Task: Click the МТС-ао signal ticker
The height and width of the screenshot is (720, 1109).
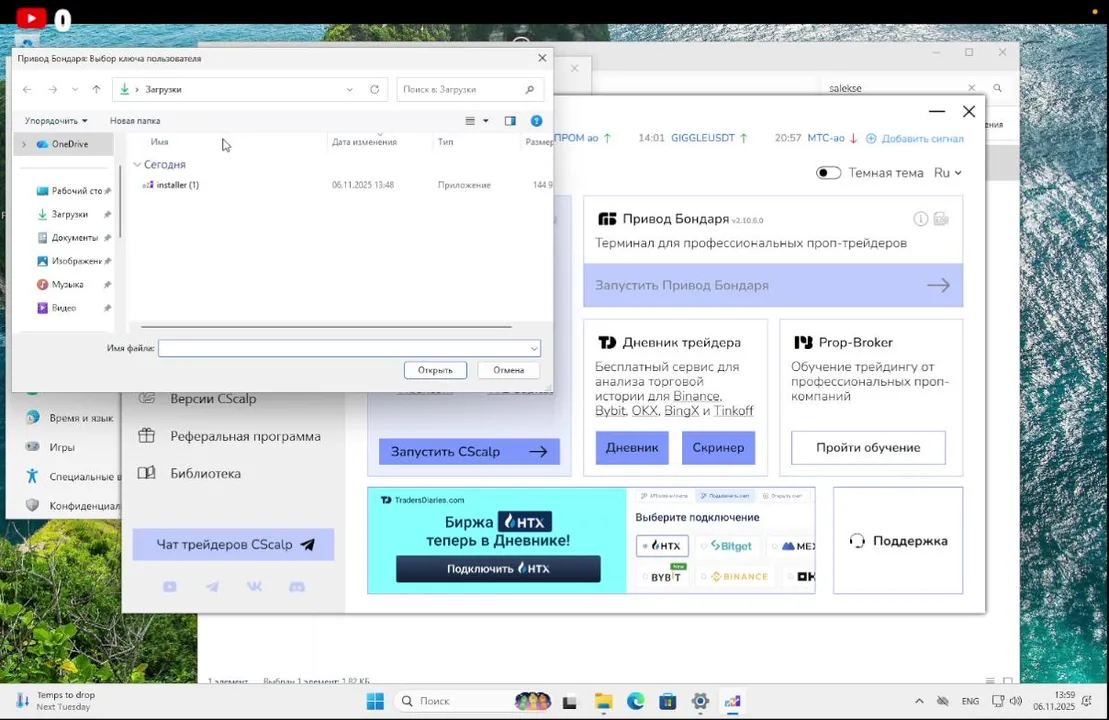Action: [825, 138]
